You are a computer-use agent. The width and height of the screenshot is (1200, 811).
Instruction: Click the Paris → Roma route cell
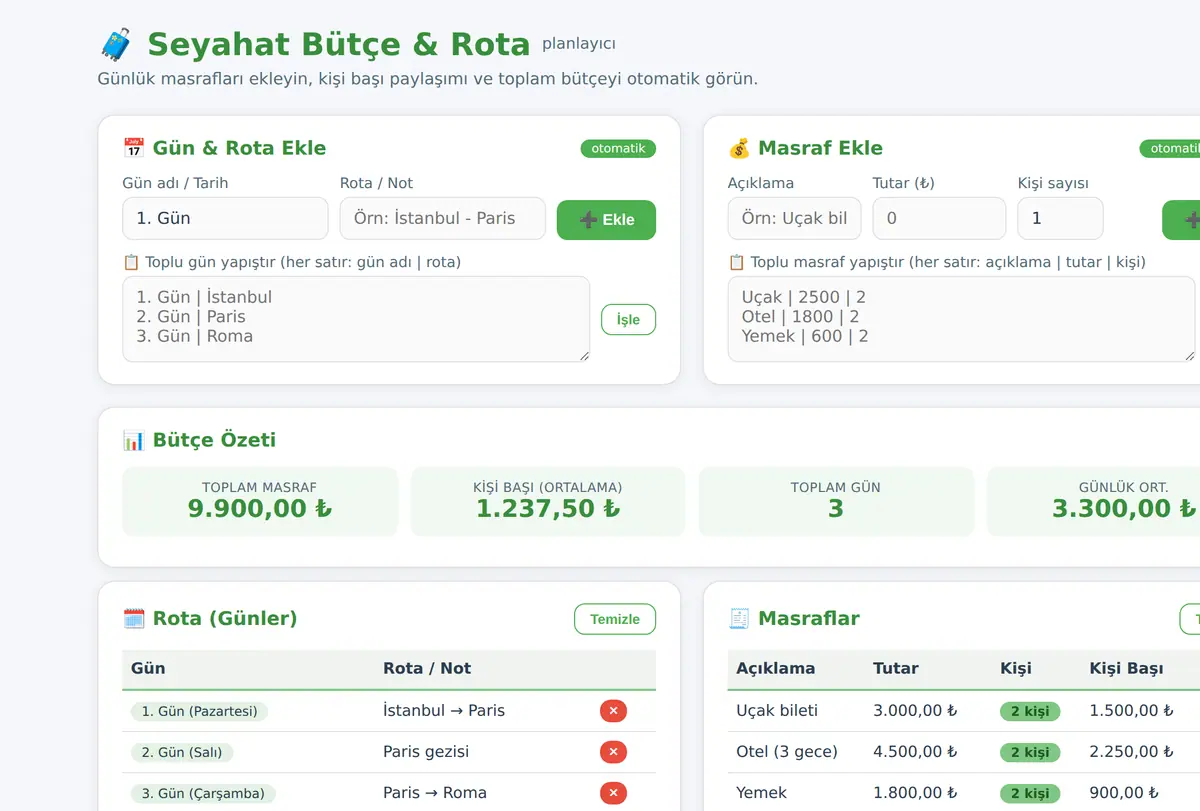[x=435, y=793]
